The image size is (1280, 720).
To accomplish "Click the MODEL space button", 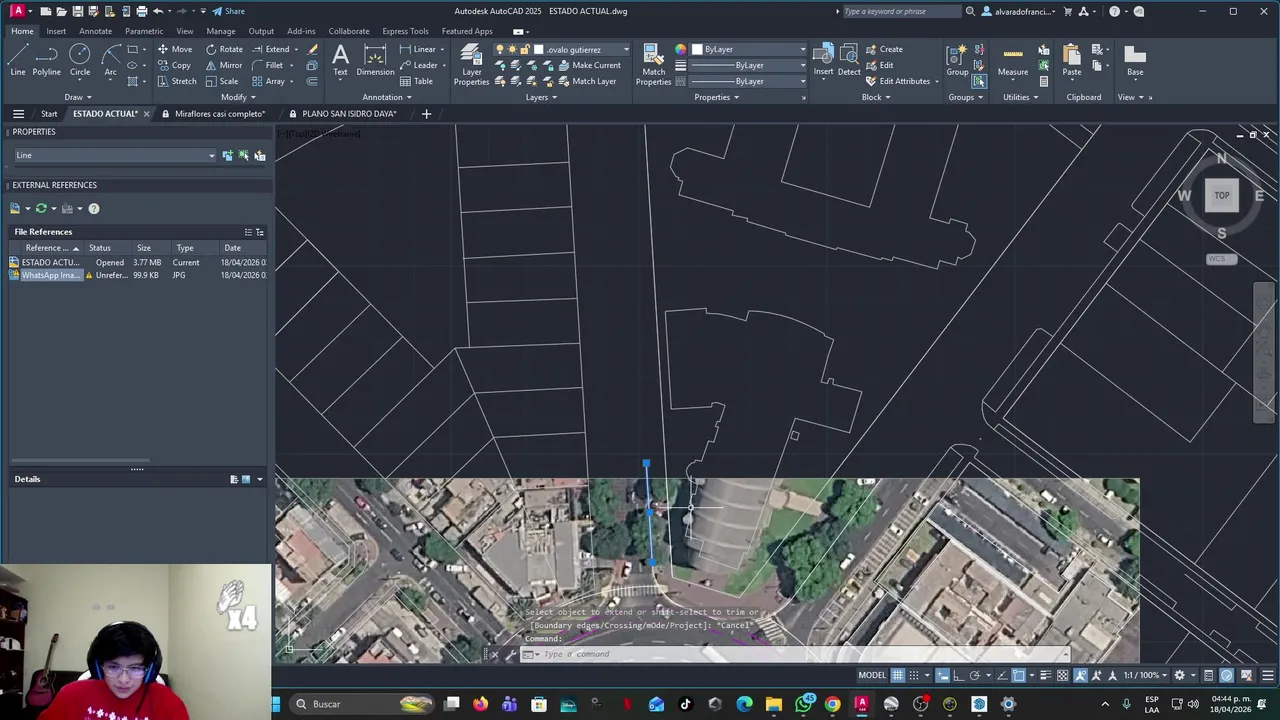I will pyautogui.click(x=872, y=675).
